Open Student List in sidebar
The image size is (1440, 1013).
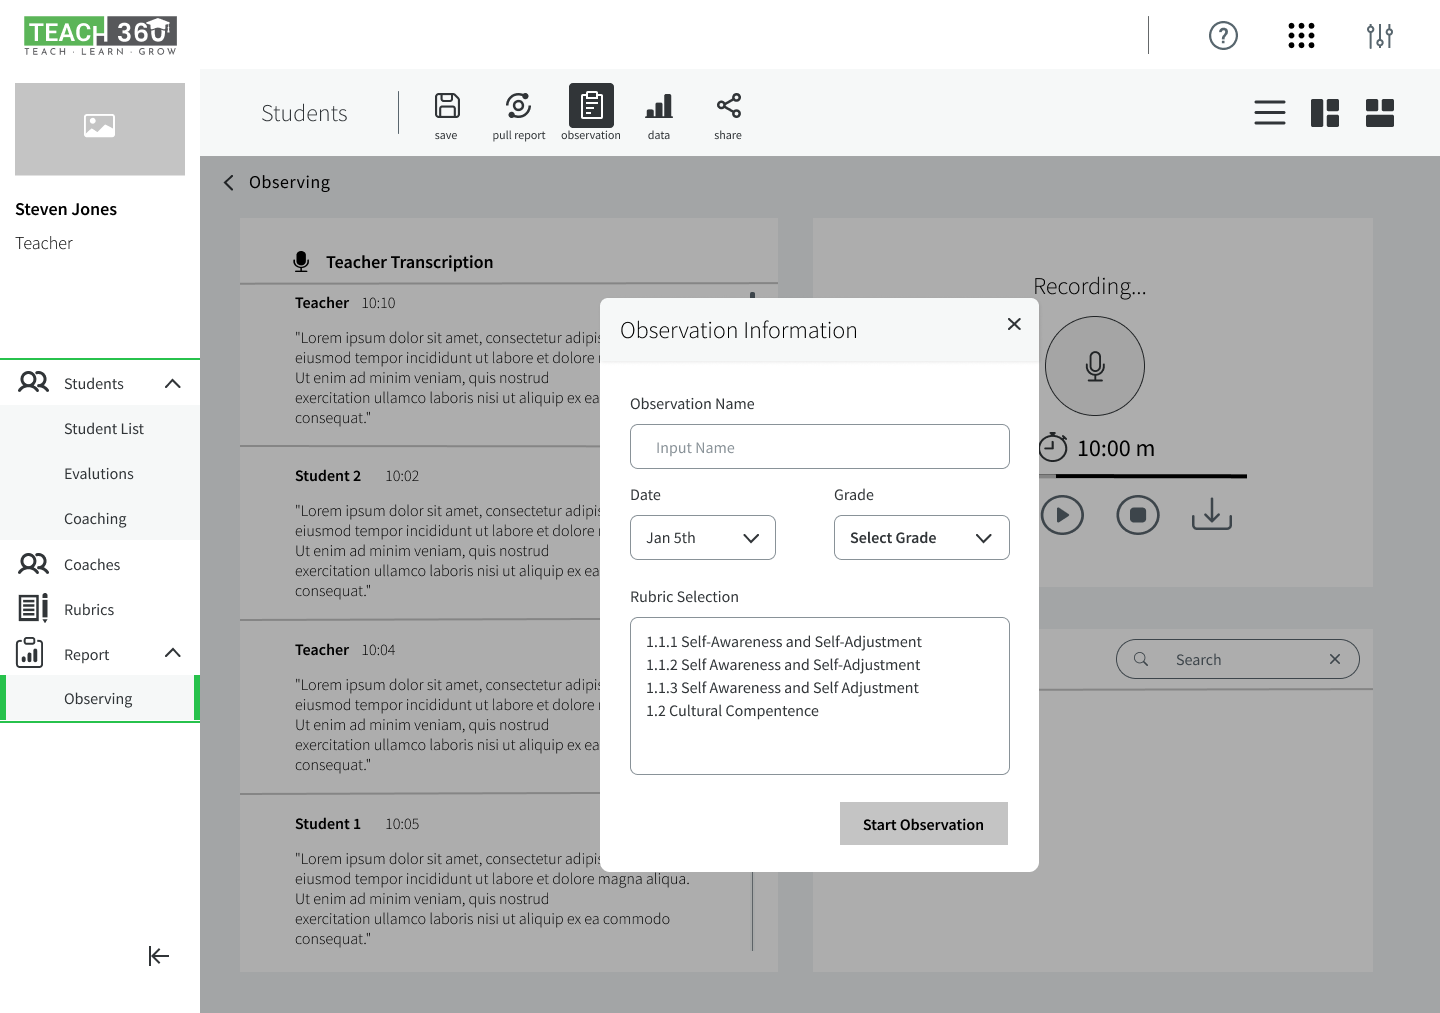click(104, 428)
